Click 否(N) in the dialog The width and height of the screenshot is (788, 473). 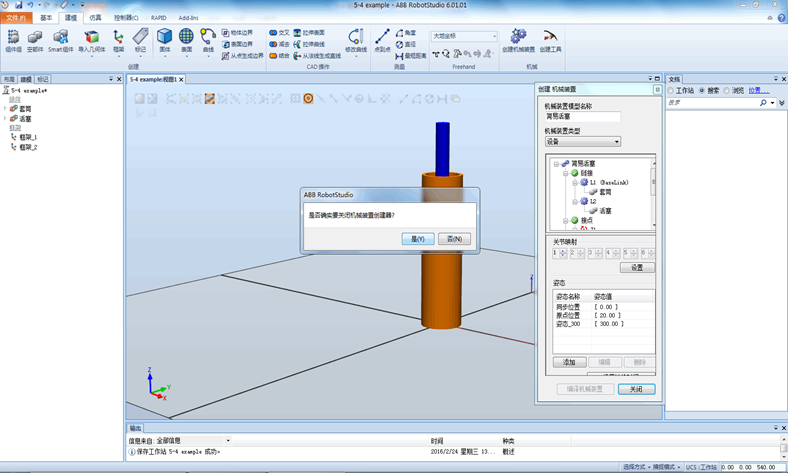coord(454,239)
